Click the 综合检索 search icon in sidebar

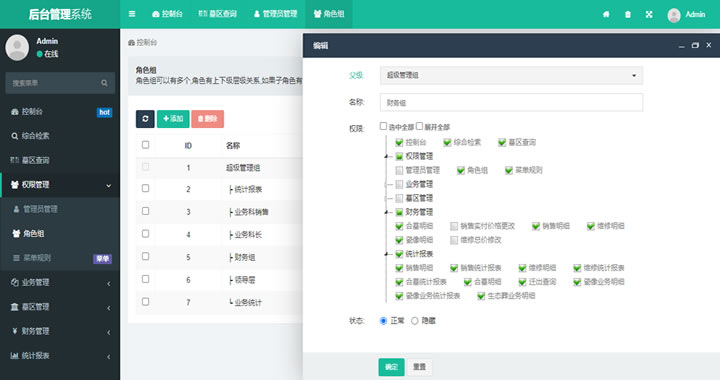tap(15, 136)
